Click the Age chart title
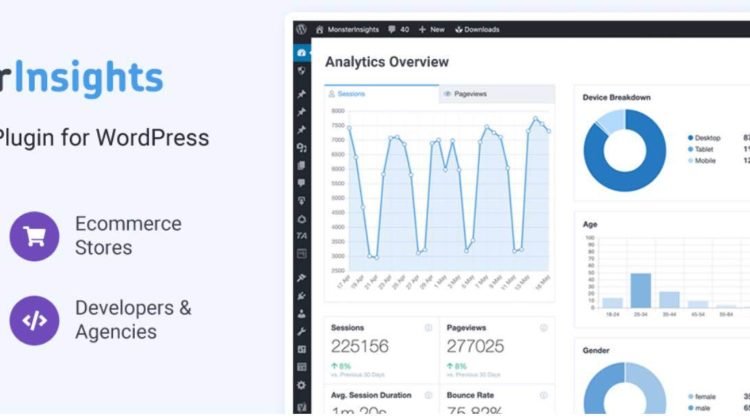 tap(590, 224)
